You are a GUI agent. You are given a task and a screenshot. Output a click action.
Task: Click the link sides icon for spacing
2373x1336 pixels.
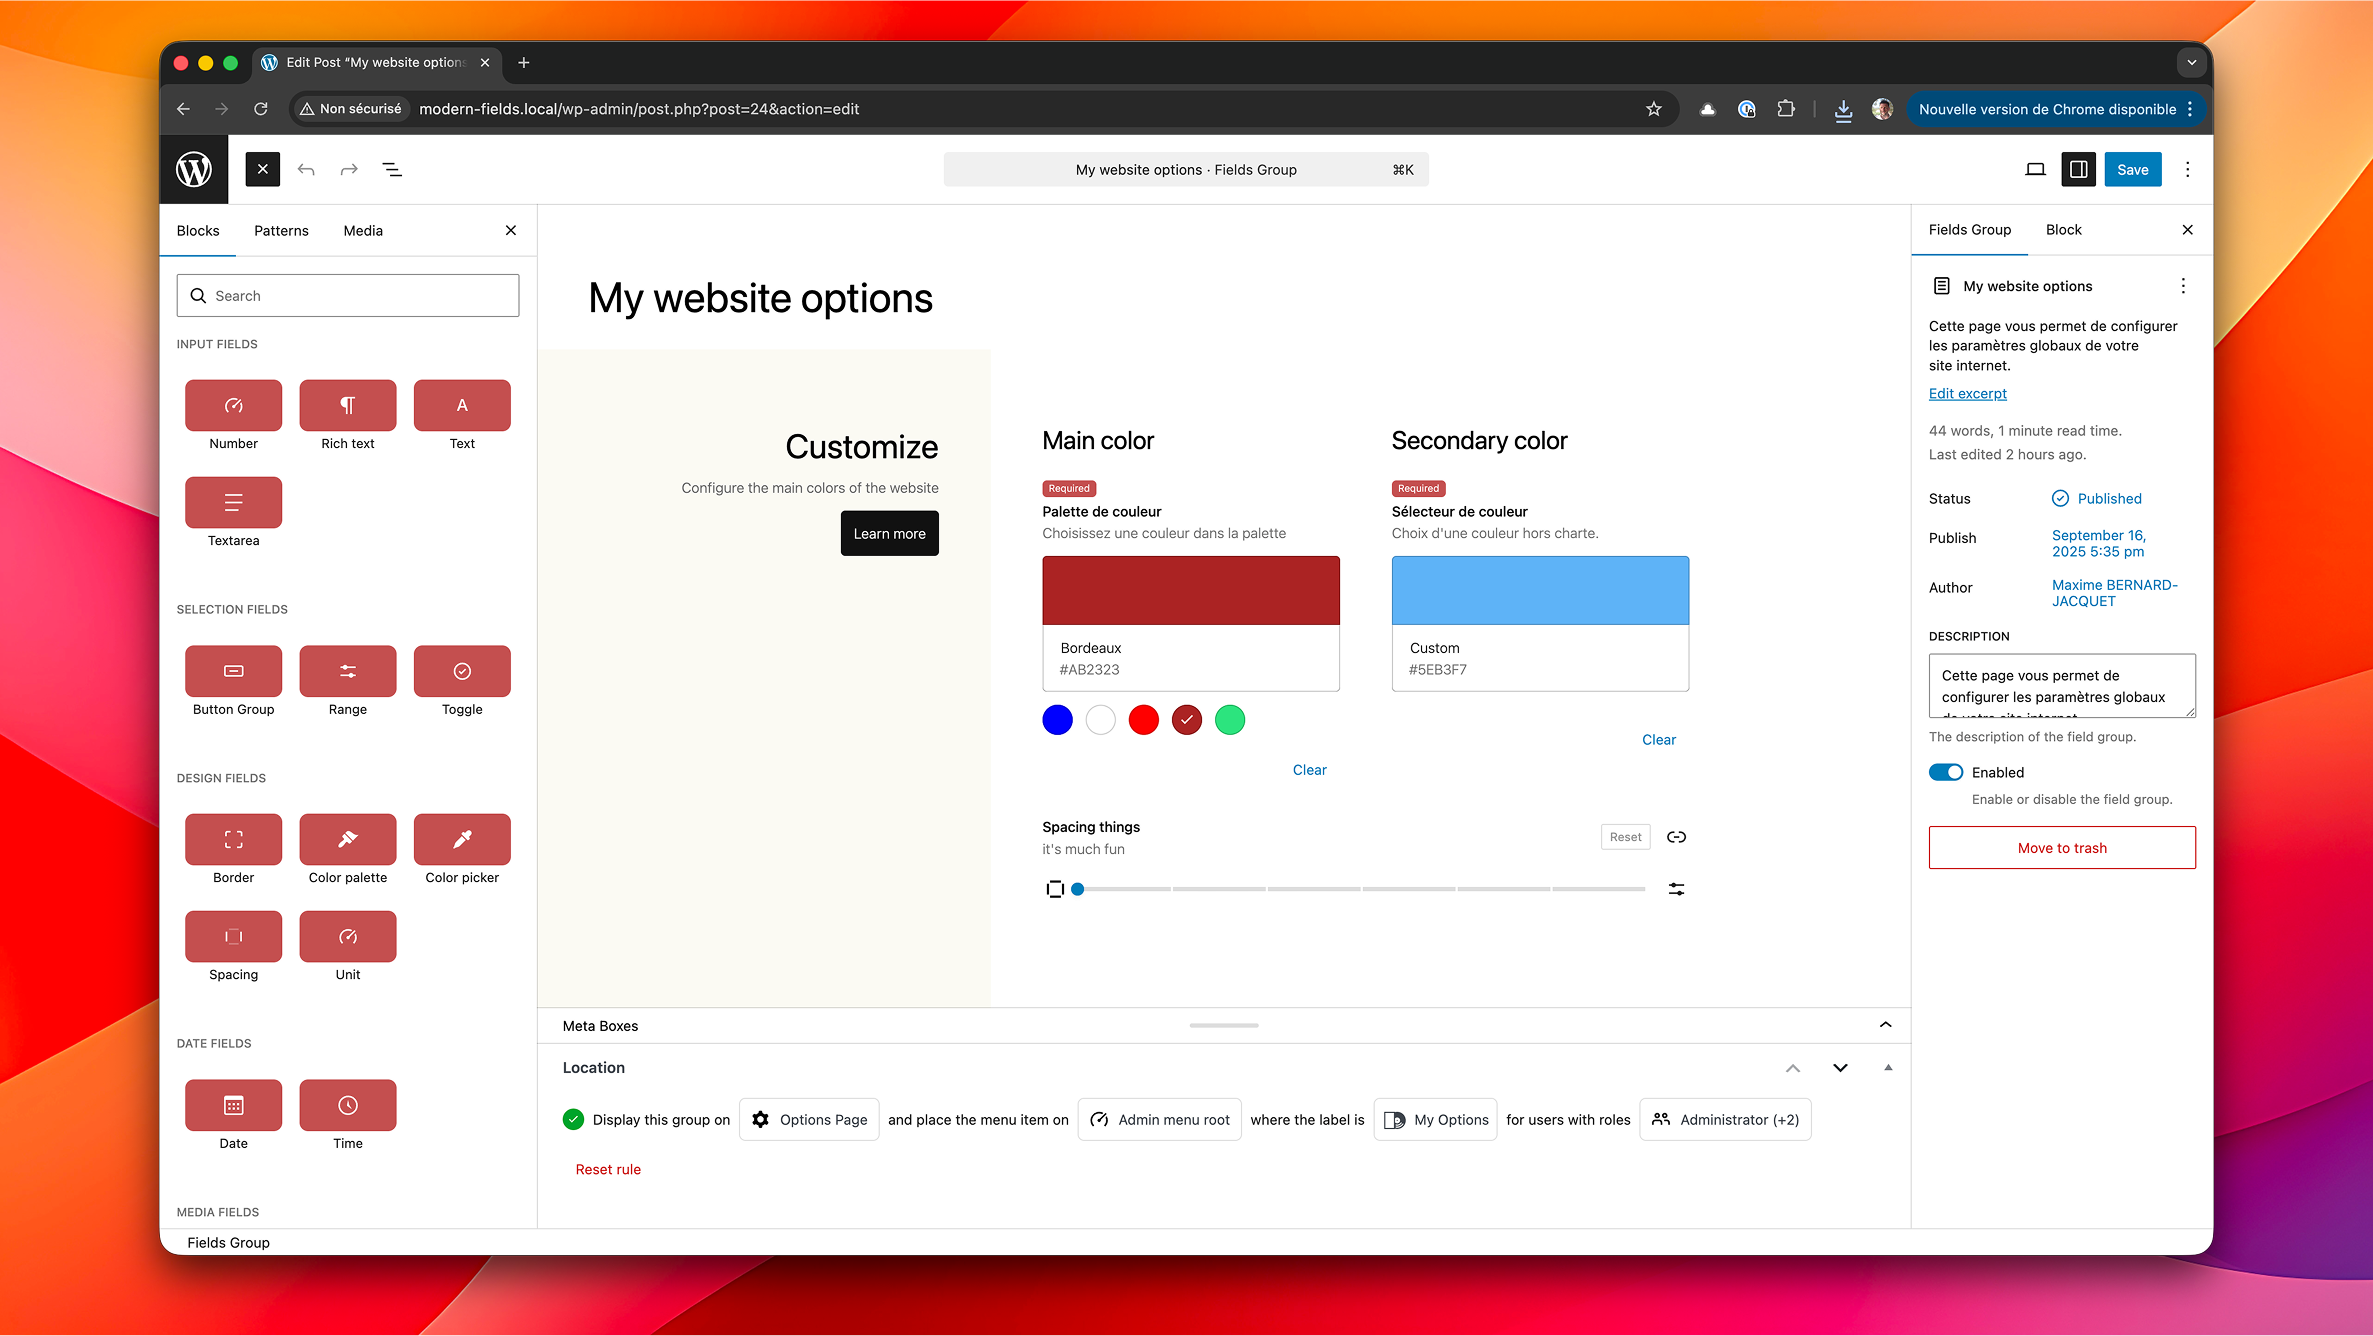(1676, 837)
